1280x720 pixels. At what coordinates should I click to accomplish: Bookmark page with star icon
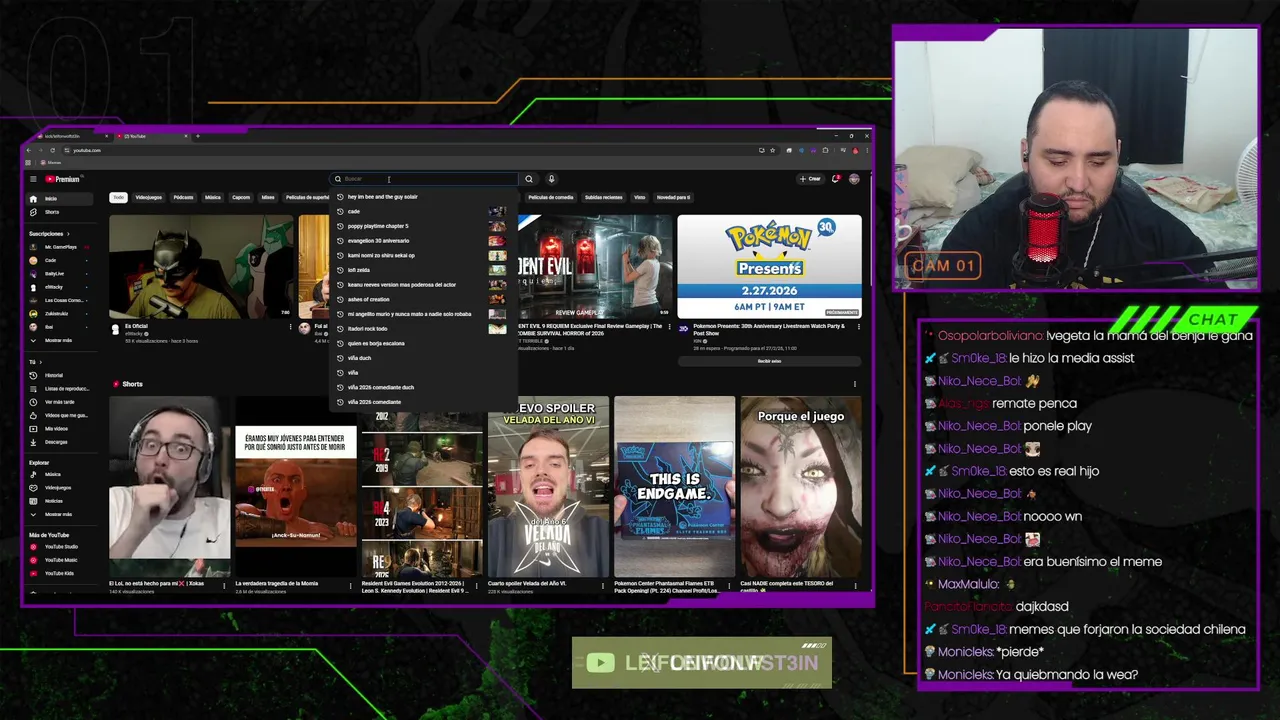click(x=771, y=150)
